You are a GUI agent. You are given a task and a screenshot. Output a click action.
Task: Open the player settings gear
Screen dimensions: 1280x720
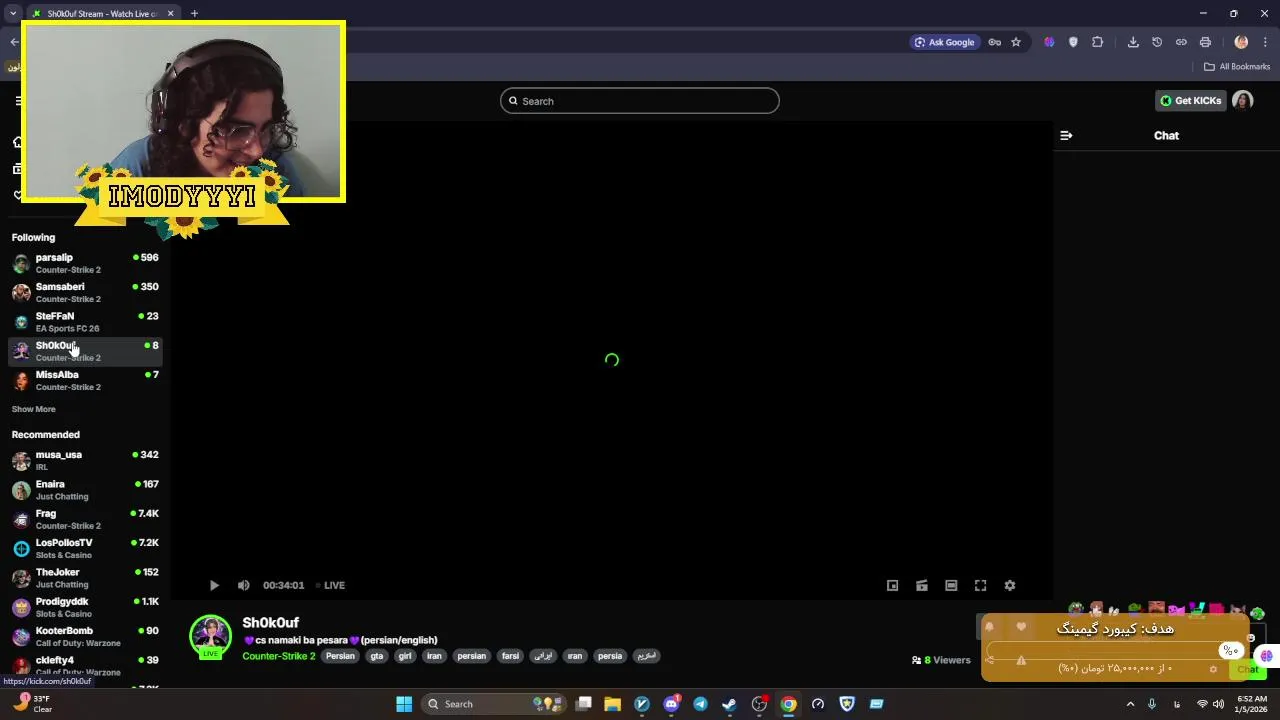click(x=1010, y=585)
